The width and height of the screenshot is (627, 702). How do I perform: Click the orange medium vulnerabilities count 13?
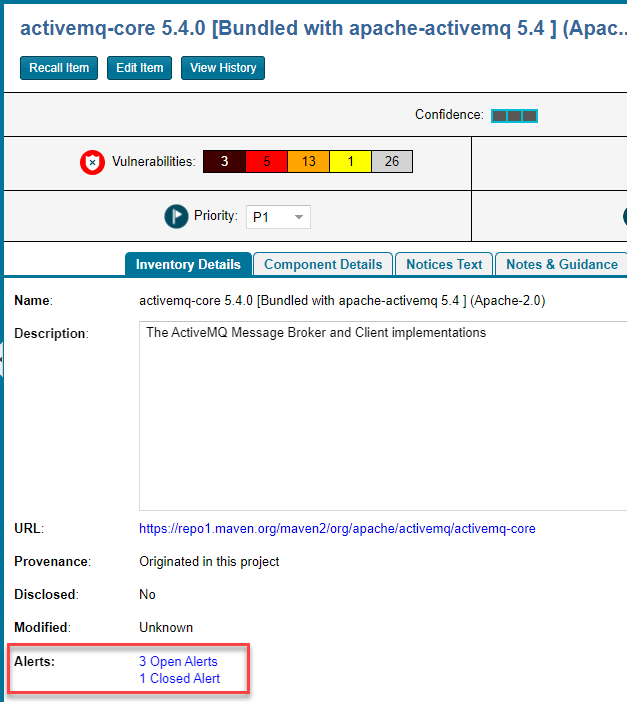click(308, 162)
